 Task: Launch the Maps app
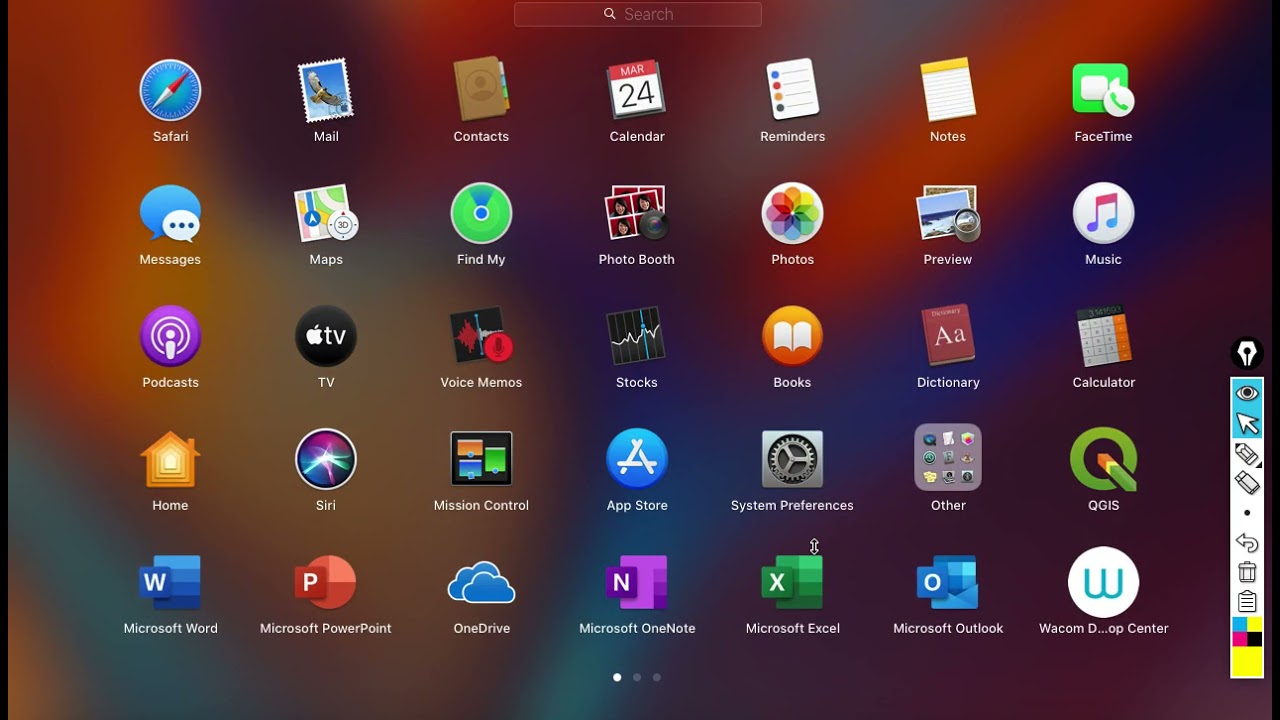[x=326, y=213]
